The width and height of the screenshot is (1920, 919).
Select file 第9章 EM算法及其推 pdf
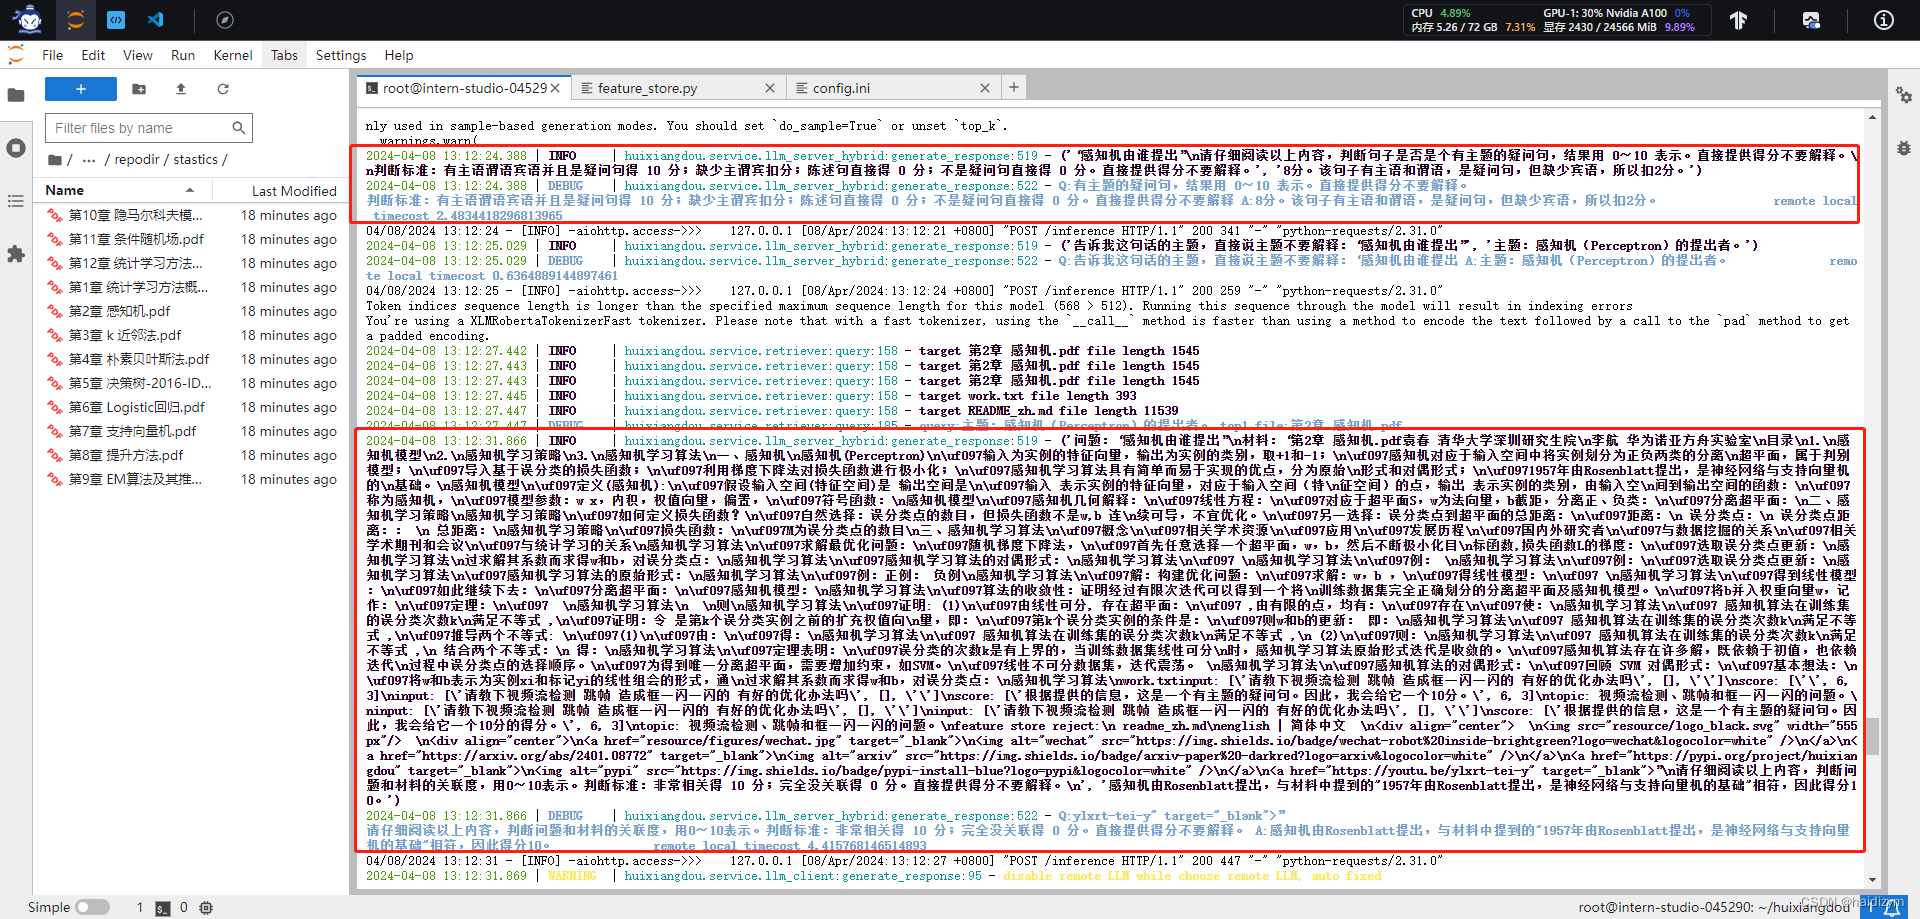(x=193, y=479)
